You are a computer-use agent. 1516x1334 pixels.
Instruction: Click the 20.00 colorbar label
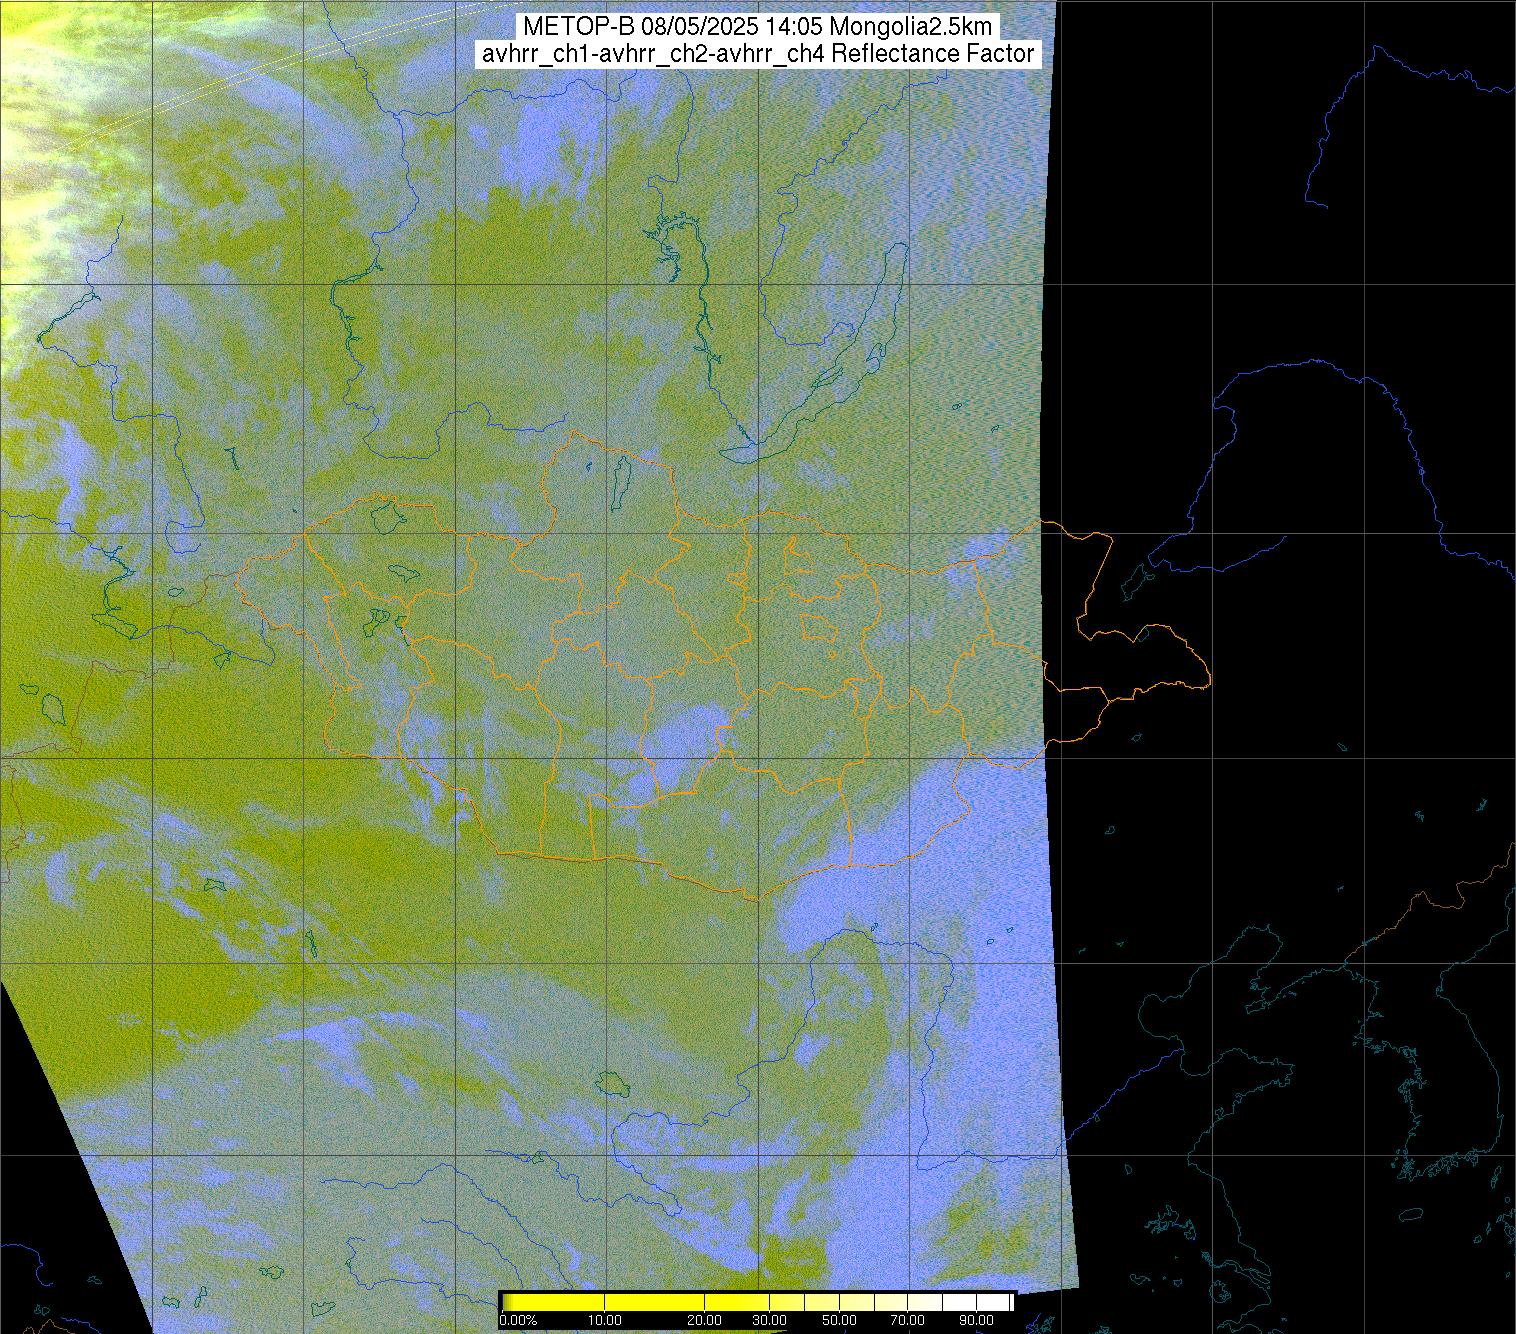pyautogui.click(x=704, y=1321)
